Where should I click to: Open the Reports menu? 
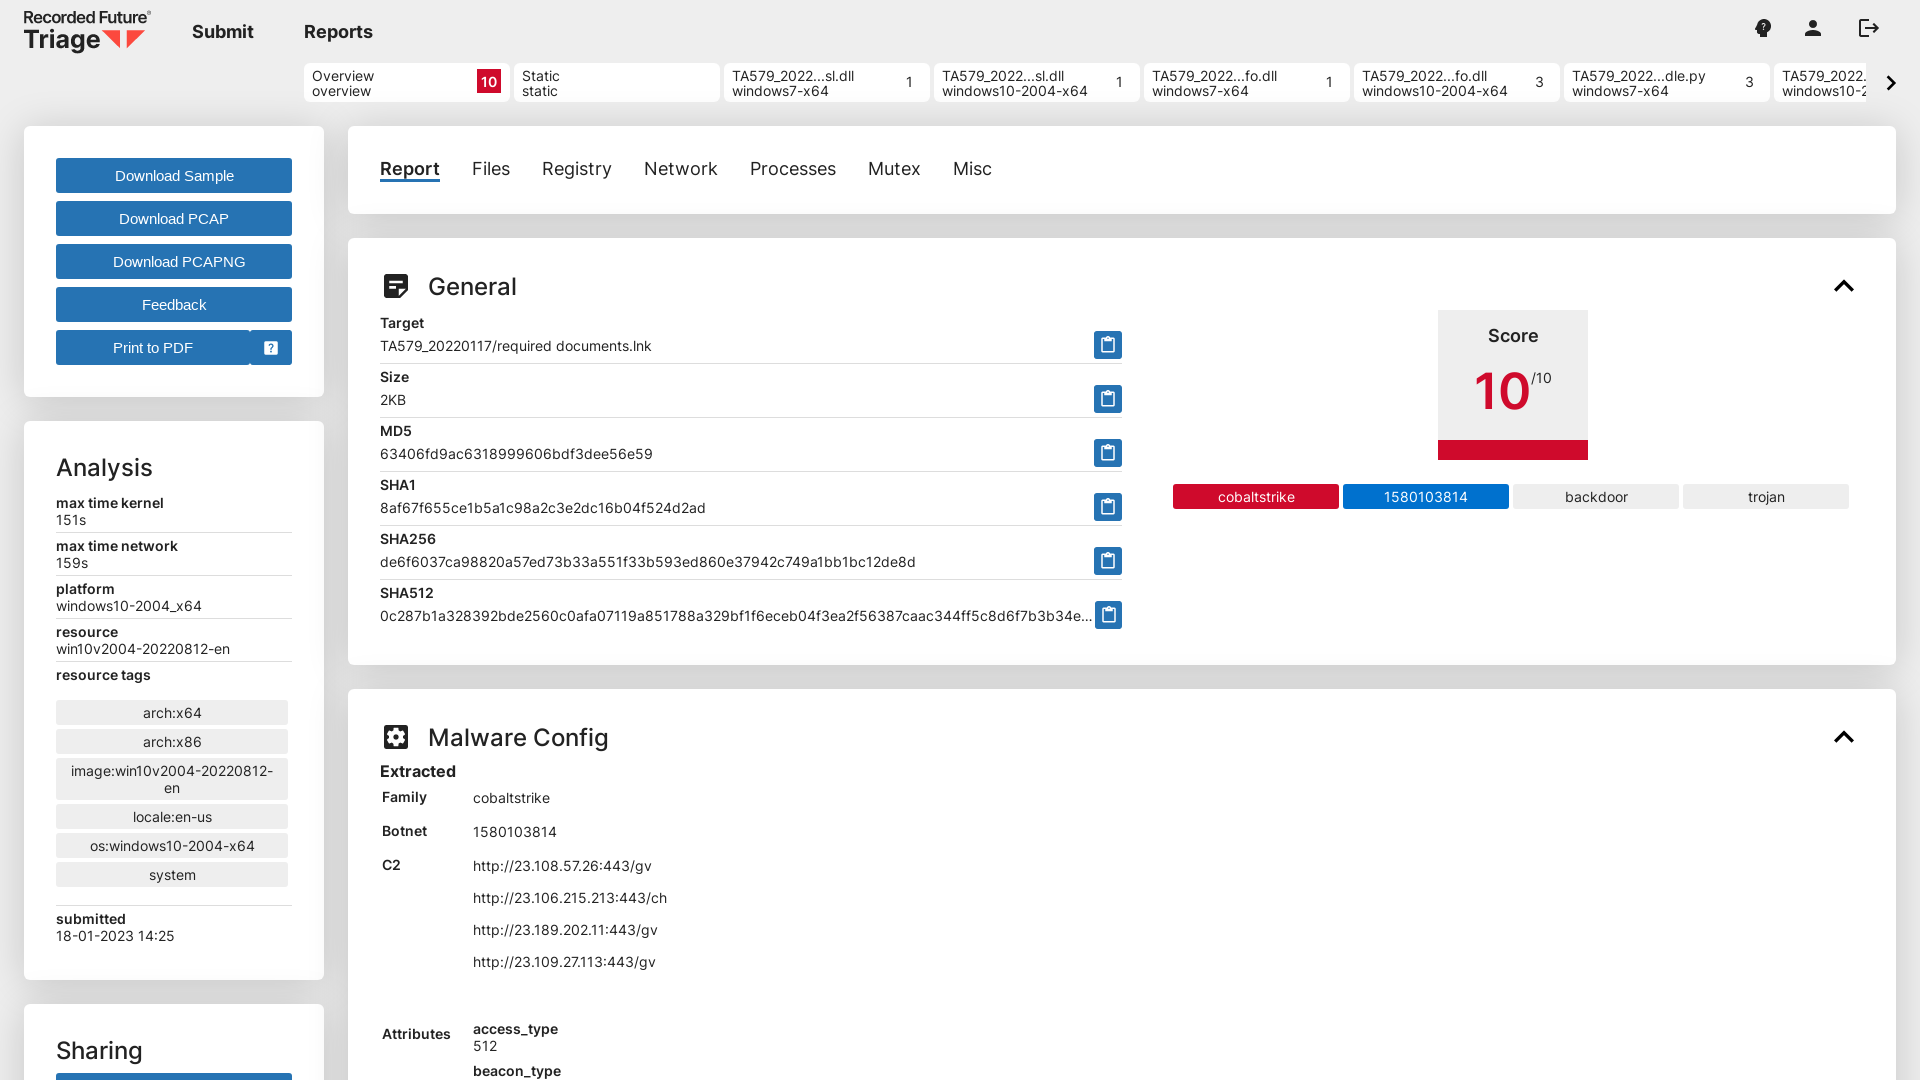click(338, 32)
